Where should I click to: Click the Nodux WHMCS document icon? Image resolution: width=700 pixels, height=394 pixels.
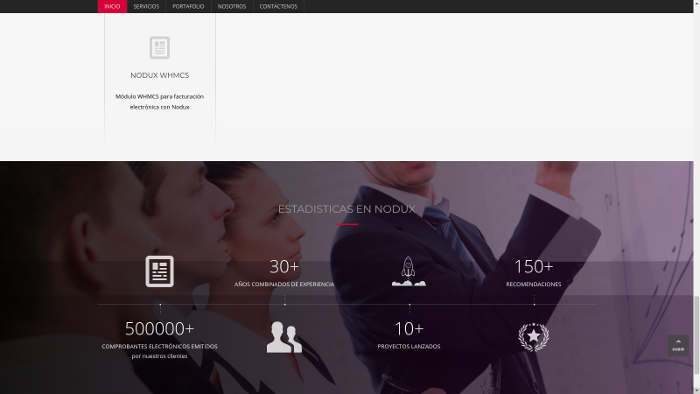pyautogui.click(x=159, y=48)
